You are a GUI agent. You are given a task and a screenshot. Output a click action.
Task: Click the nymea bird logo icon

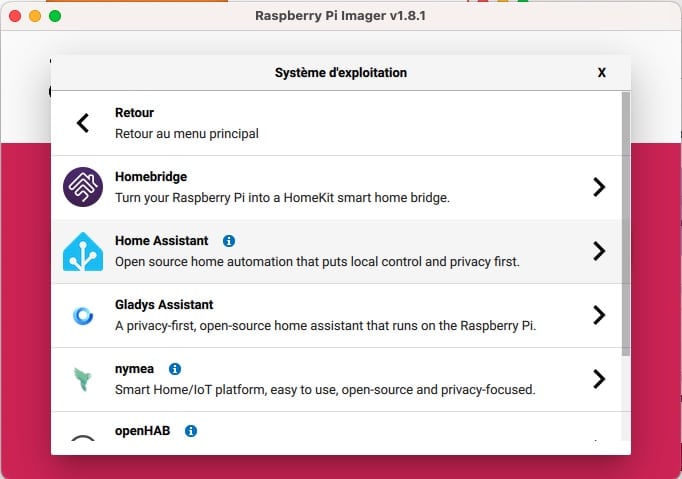point(83,379)
